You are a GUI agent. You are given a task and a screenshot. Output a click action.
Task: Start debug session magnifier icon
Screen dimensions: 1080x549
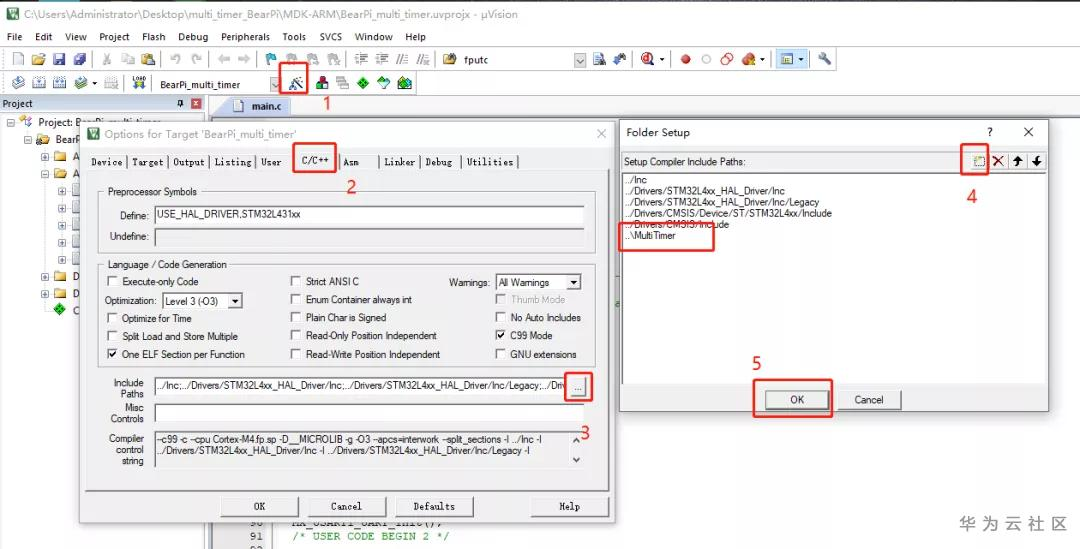(647, 60)
